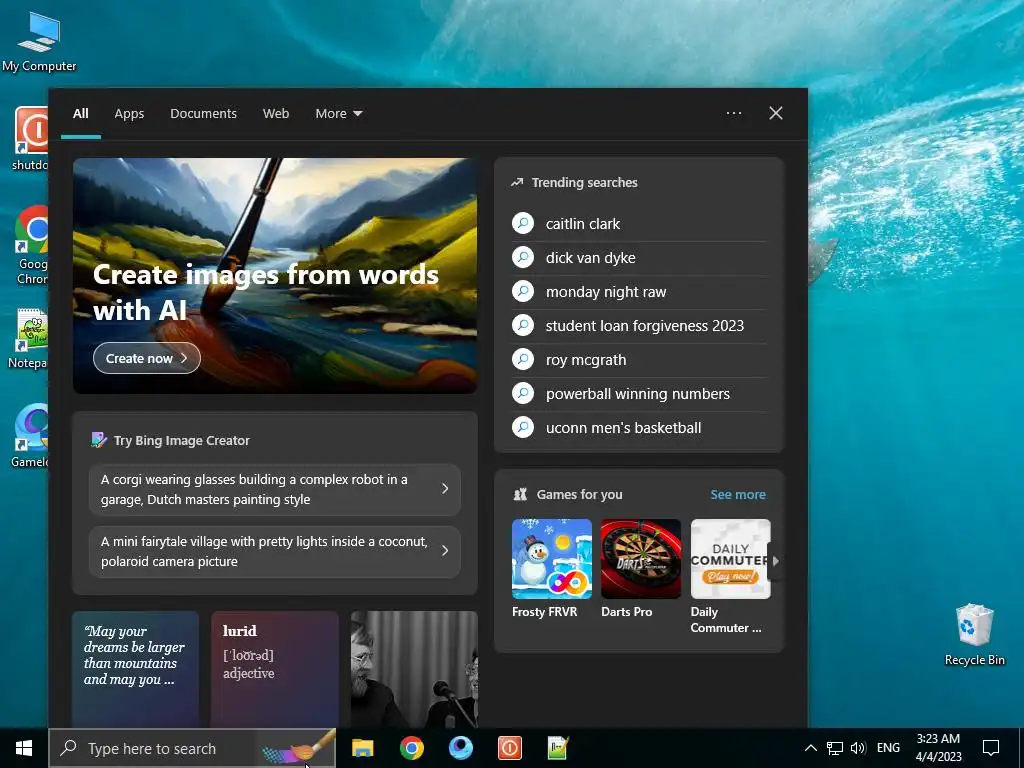
Task: Open the May your dreams quote card
Action: [x=136, y=669]
